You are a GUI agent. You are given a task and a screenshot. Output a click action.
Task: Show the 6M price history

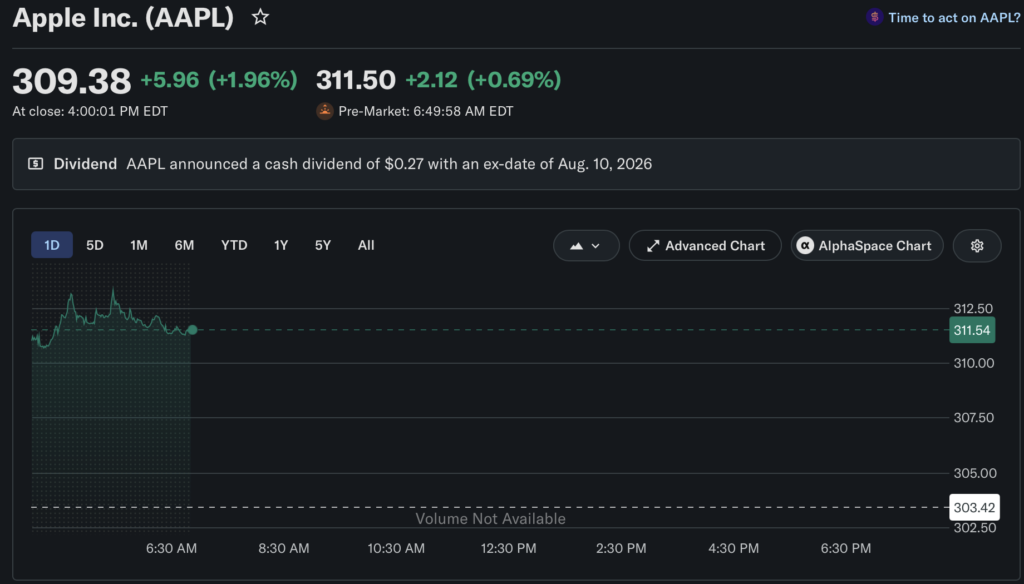[x=184, y=245]
